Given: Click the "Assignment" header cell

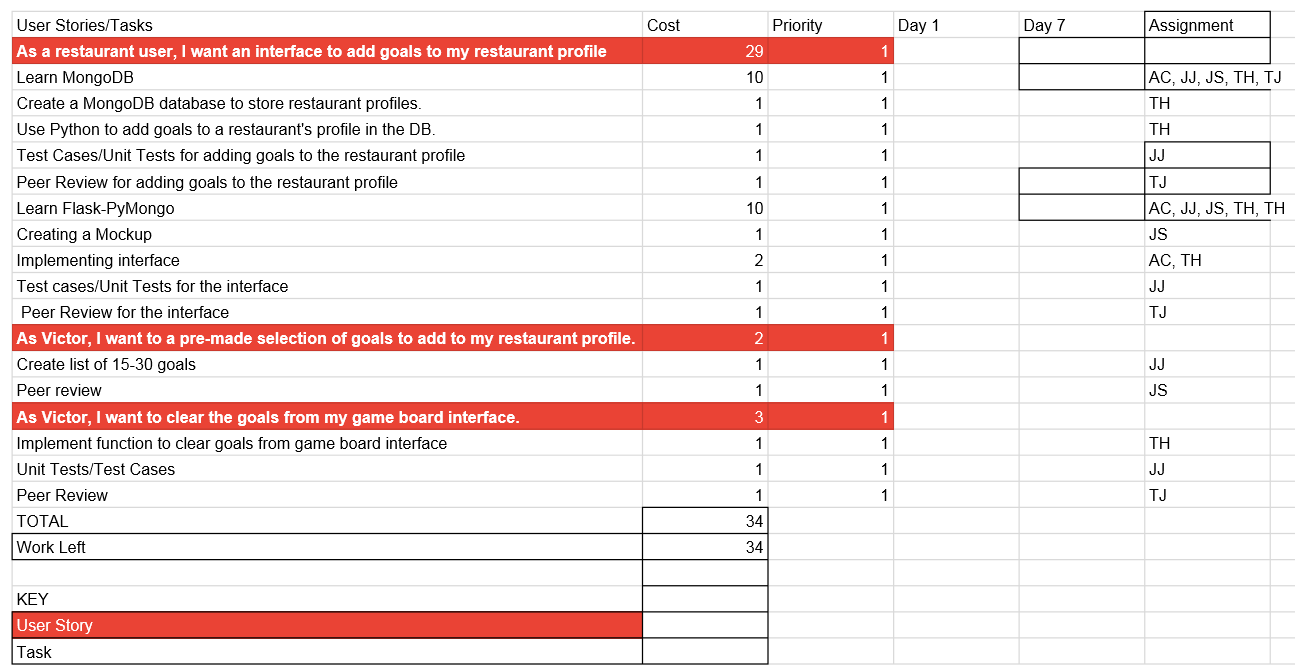Looking at the screenshot, I should click(x=1207, y=25).
